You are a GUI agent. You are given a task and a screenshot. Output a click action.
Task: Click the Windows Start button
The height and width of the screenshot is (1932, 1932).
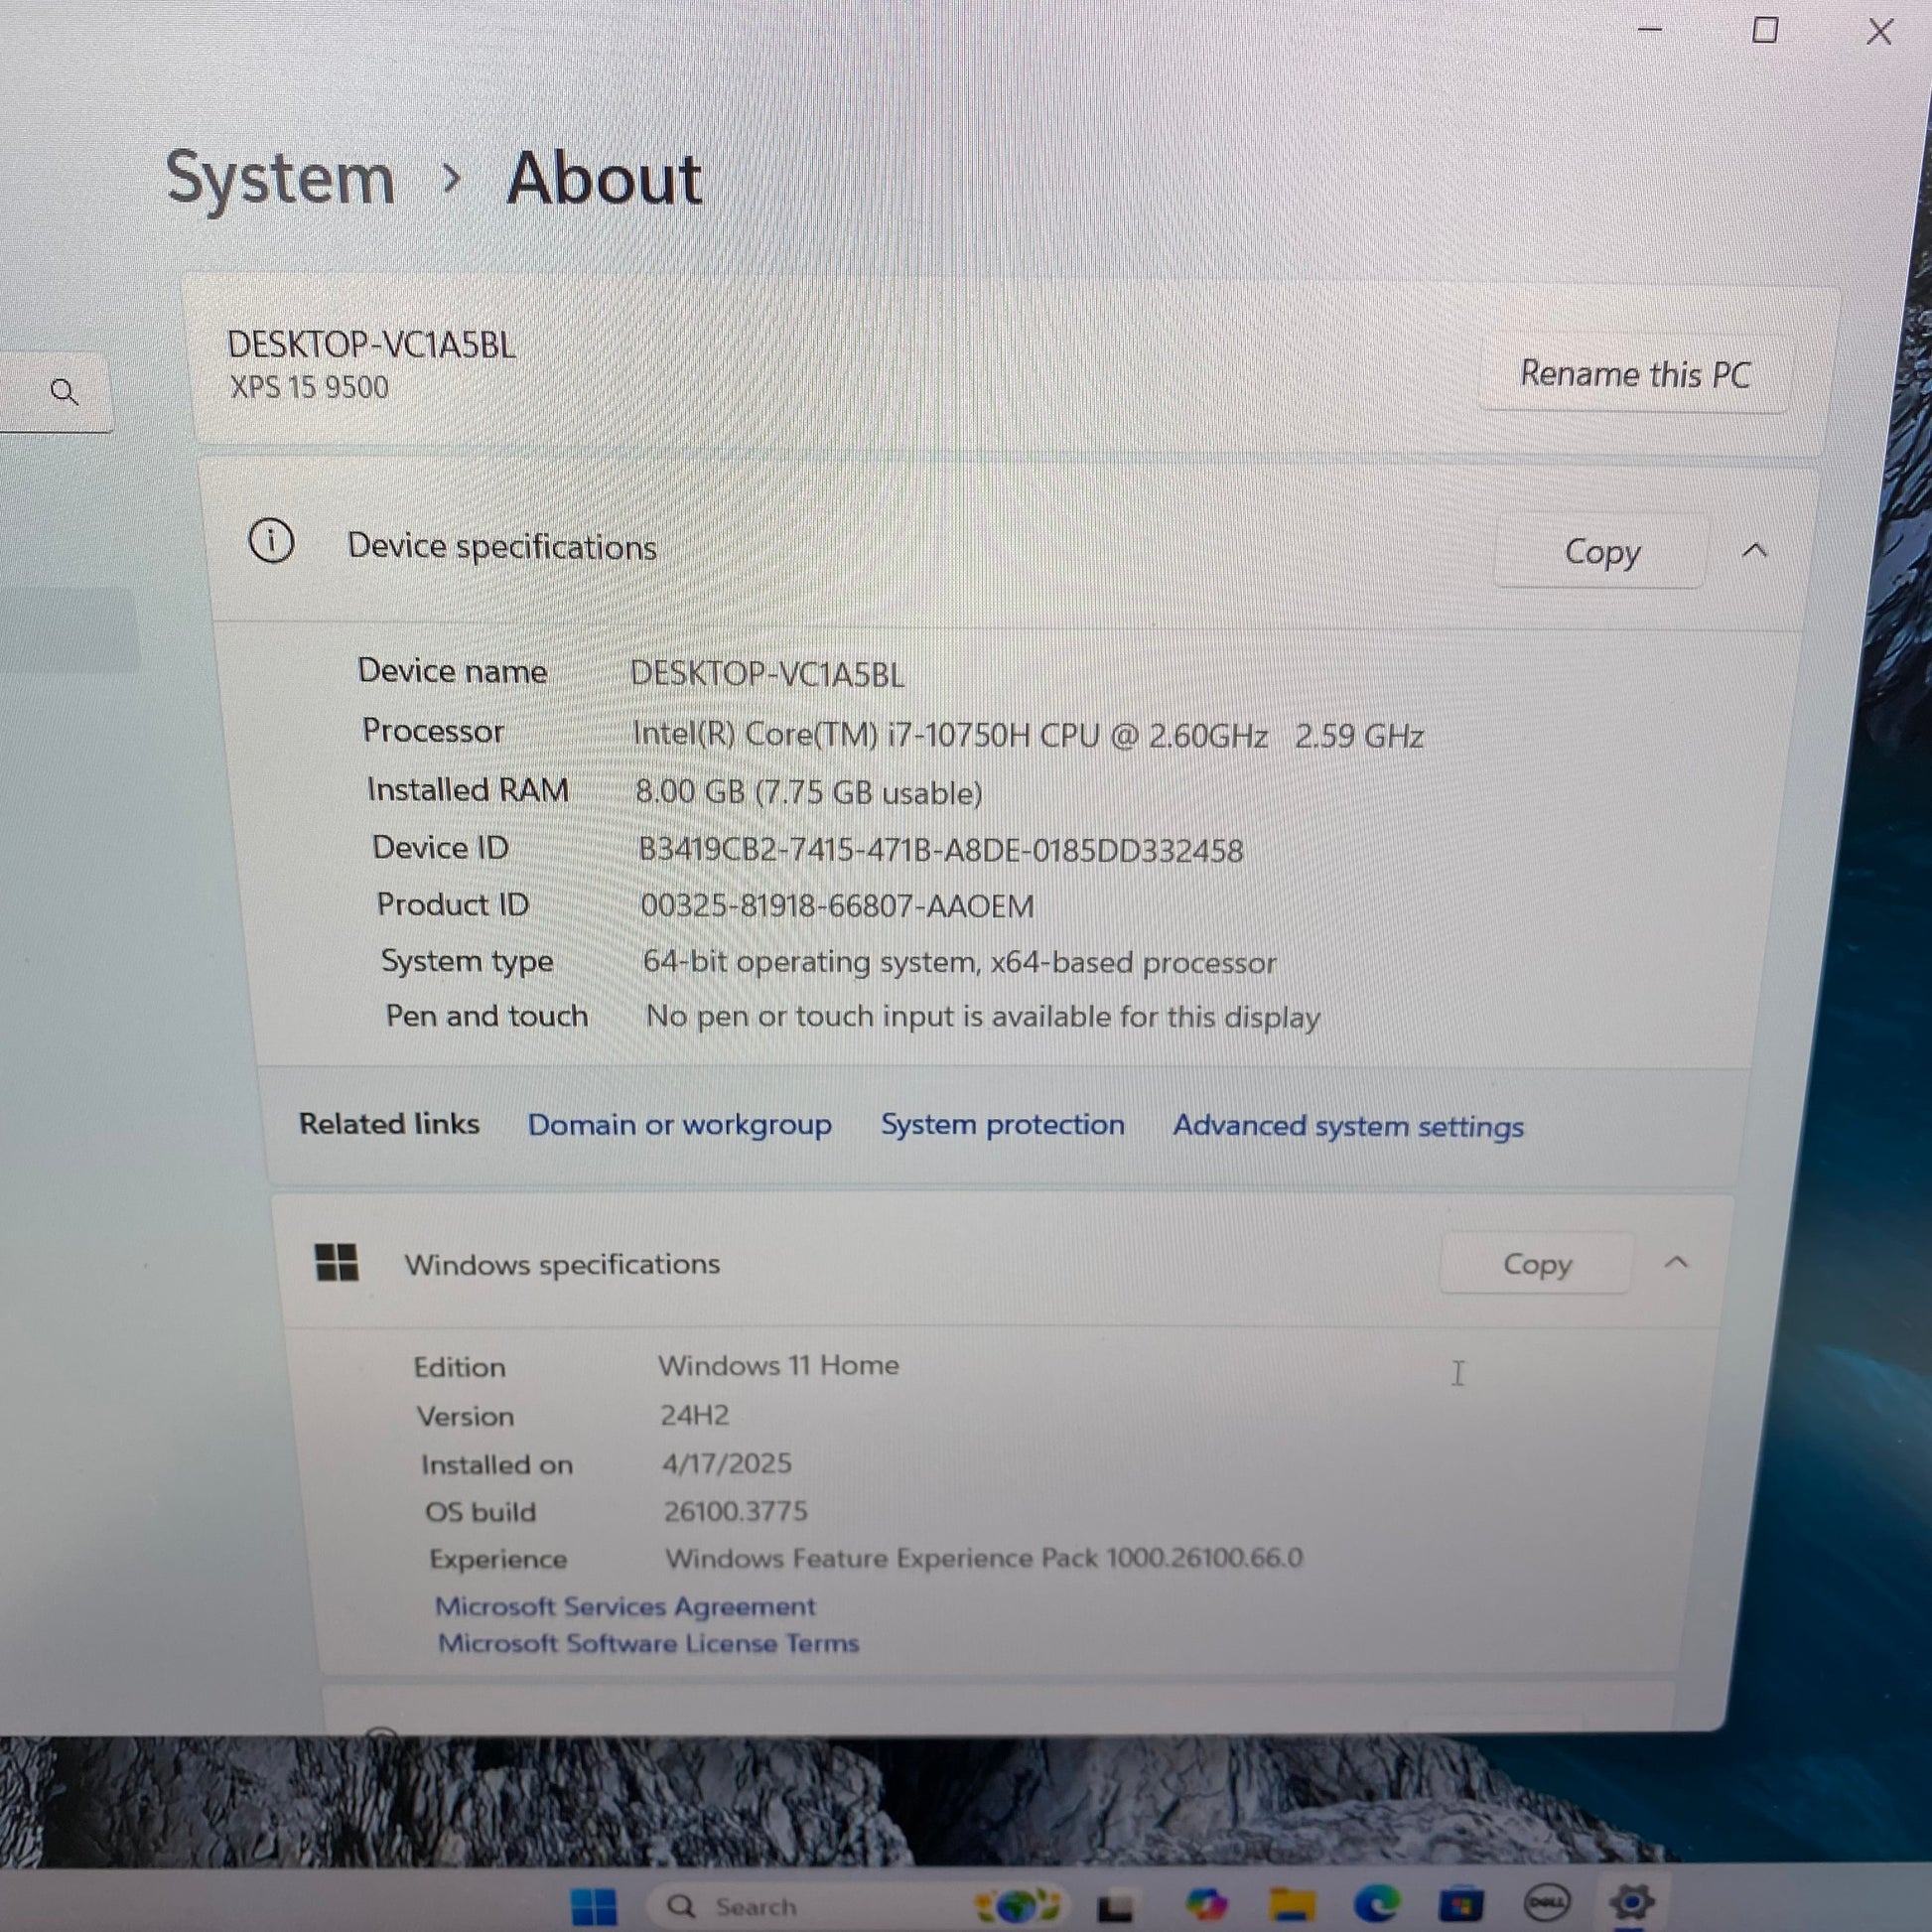coord(594,1905)
